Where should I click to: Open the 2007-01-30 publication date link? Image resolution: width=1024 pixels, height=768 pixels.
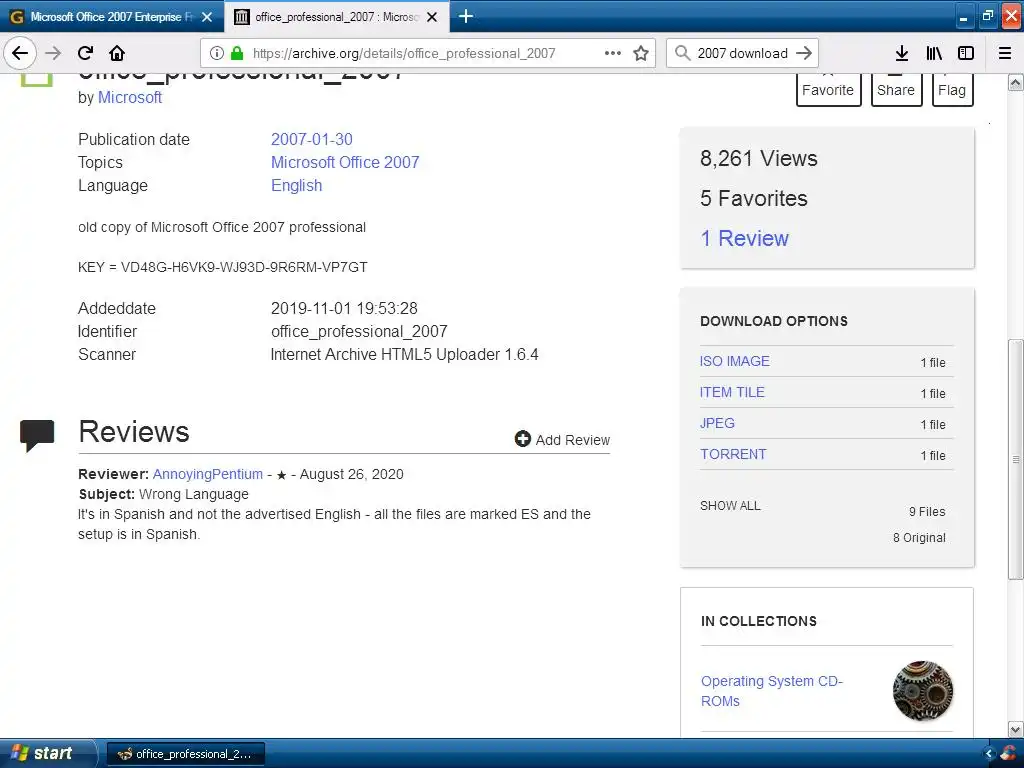[x=312, y=139]
